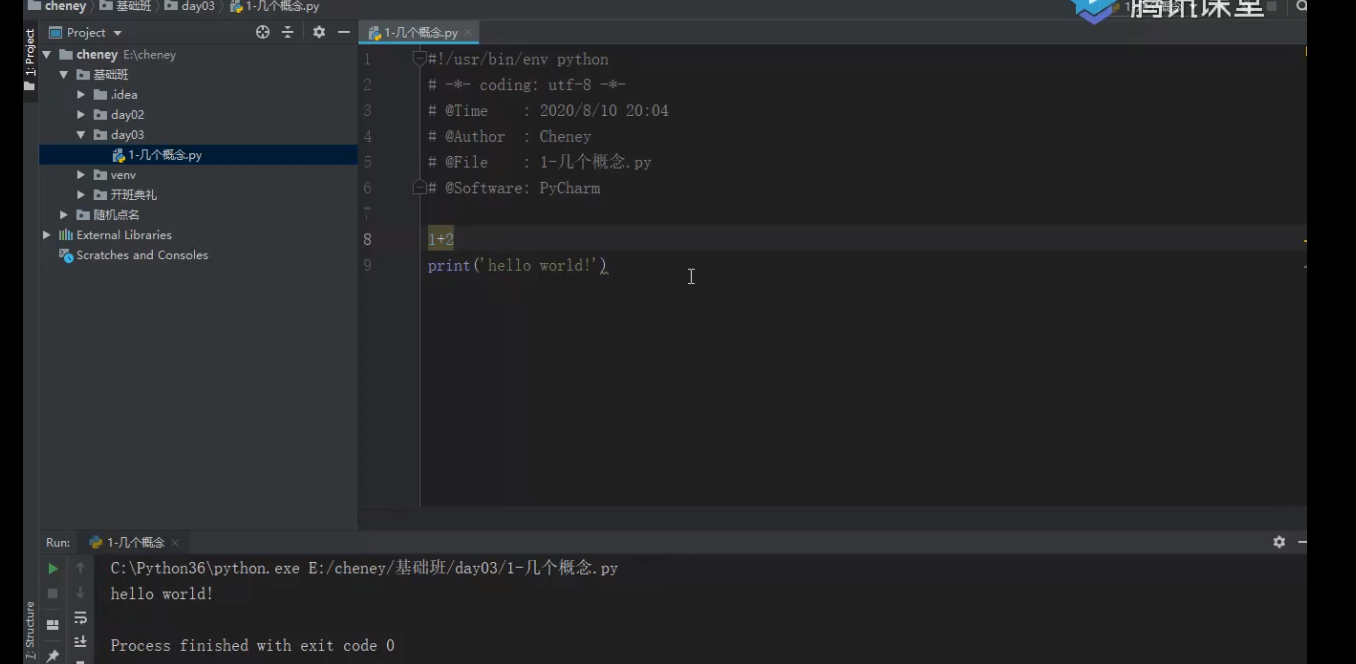The image size is (1356, 664).
Task: Open the Project panel settings gear
Action: [318, 31]
